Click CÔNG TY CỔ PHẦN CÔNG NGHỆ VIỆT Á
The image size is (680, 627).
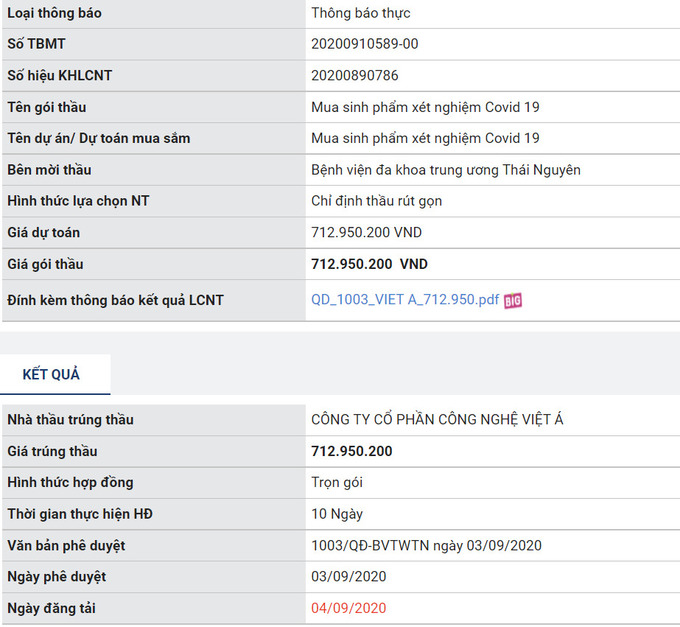click(437, 420)
